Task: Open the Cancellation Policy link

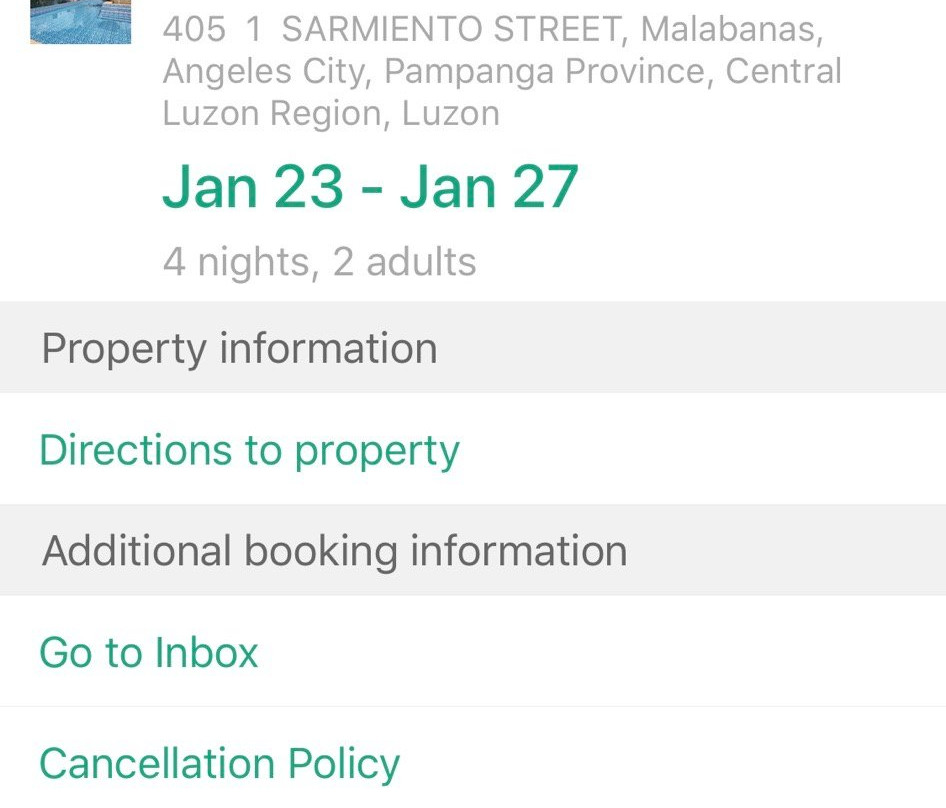Action: 219,764
